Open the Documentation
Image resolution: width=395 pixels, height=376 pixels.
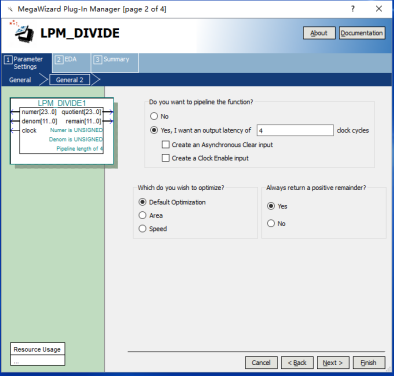pyautogui.click(x=362, y=33)
